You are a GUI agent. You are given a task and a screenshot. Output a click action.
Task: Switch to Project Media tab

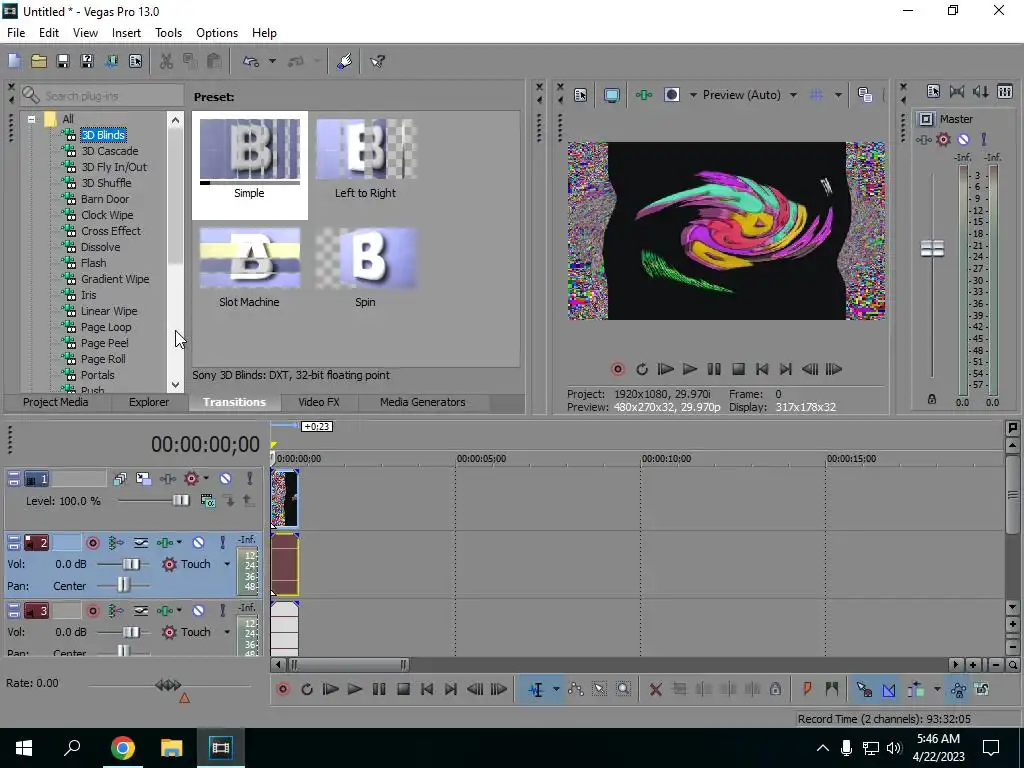pyautogui.click(x=56, y=402)
